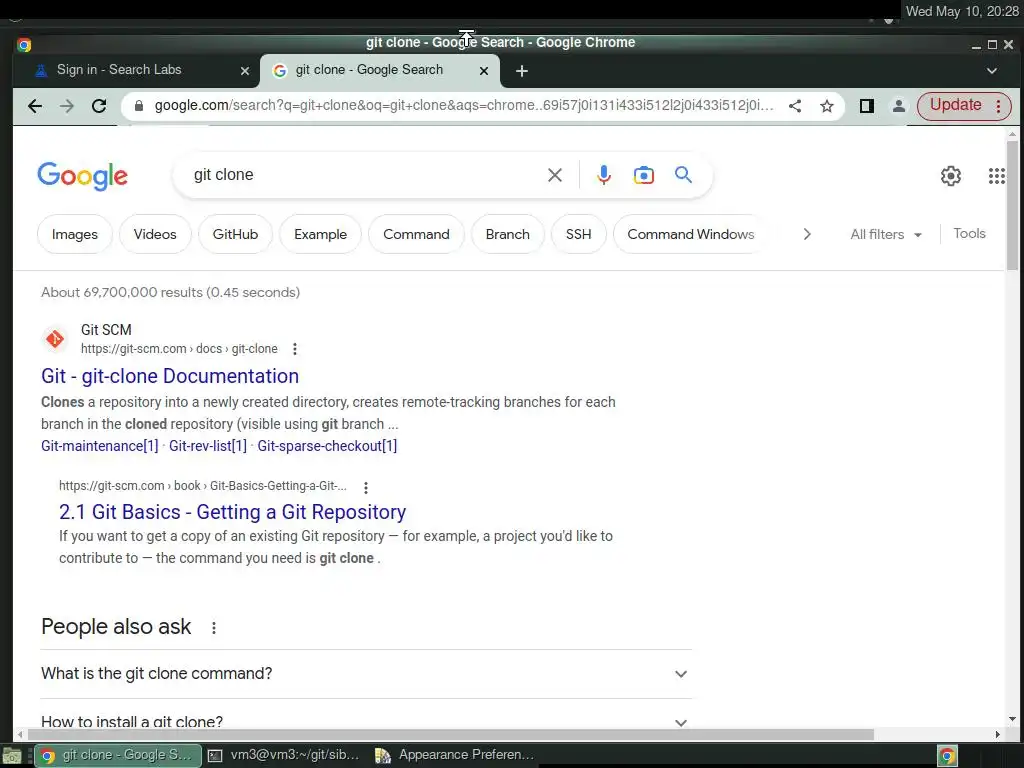Open Git-sparse-checkout[1] sublink
The image size is (1024, 768).
[x=327, y=446]
